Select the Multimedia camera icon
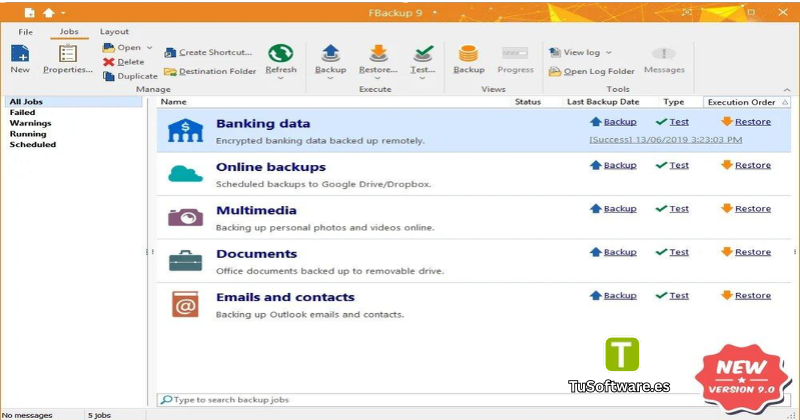This screenshot has height=420, width=800. click(185, 217)
